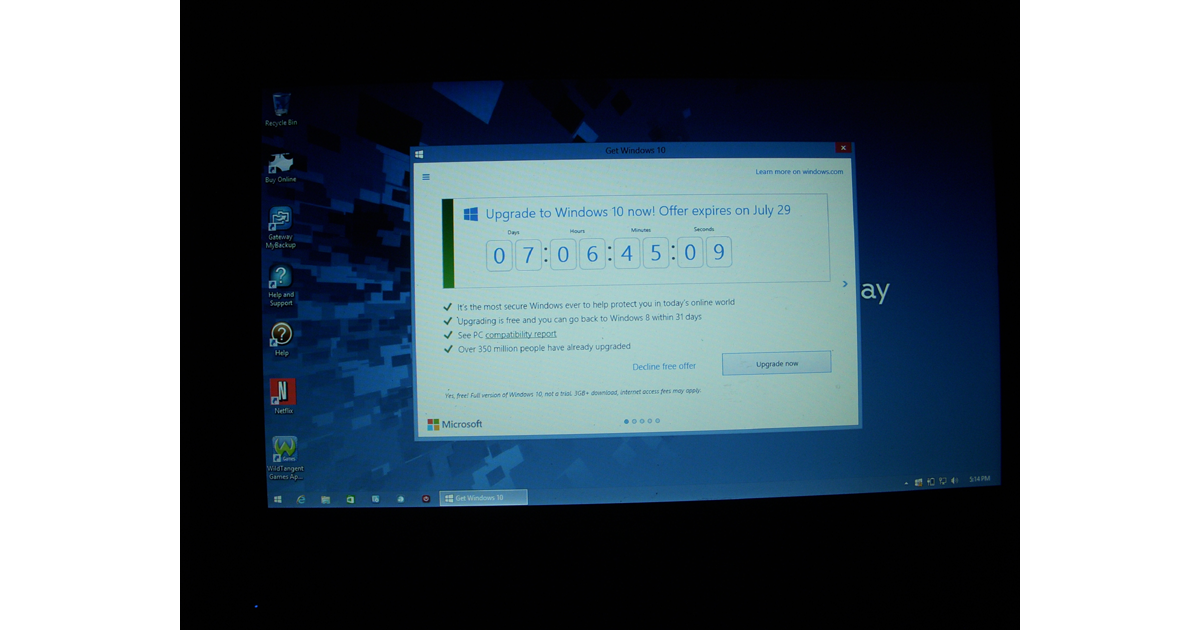Select the Buy Online desktop shortcut
1200x630 pixels.
281,166
